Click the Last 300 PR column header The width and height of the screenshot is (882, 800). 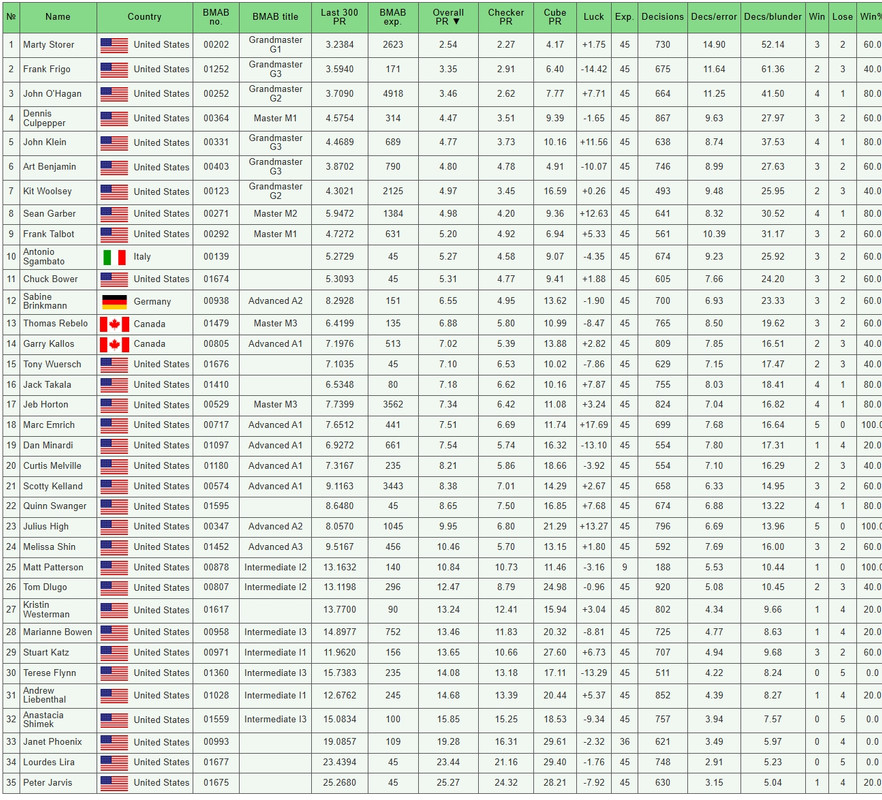(x=340, y=17)
